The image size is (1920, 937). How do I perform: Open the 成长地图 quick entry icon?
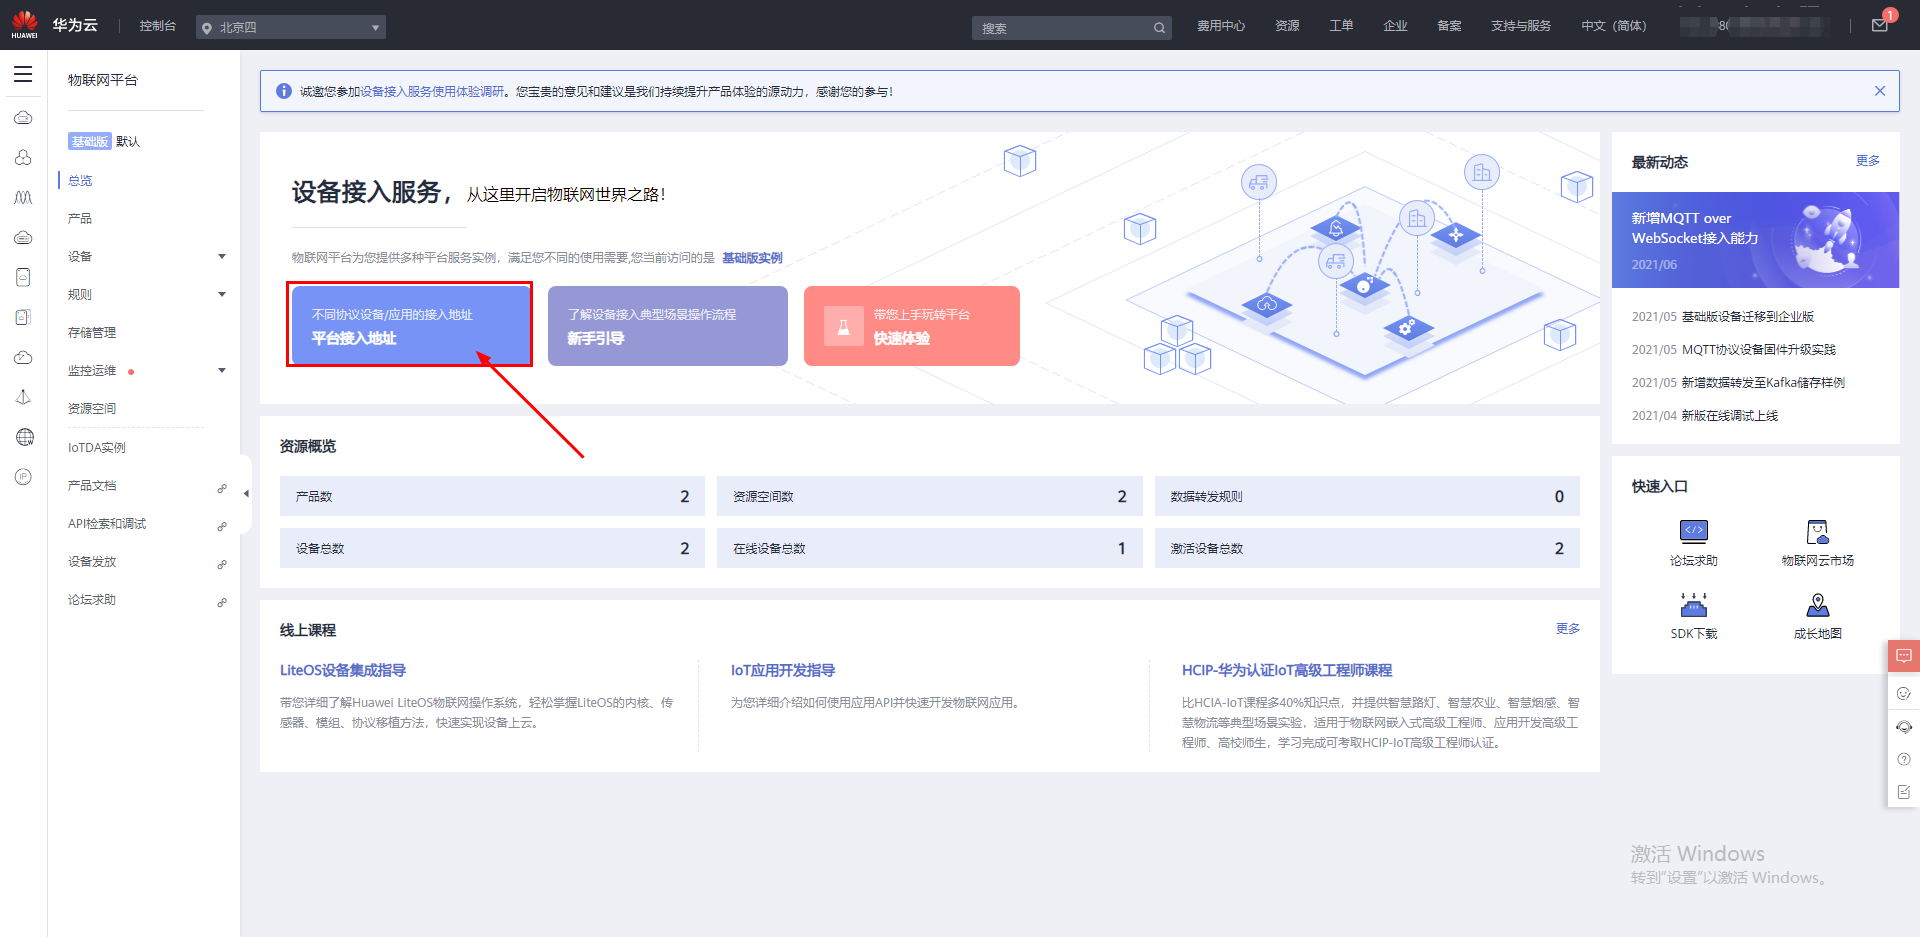point(1817,606)
